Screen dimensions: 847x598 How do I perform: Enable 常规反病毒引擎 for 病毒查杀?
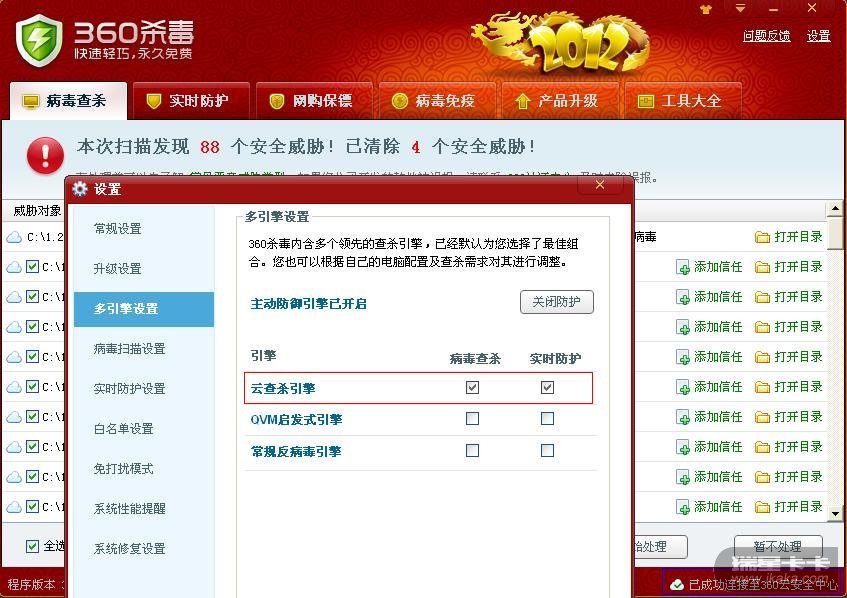[472, 451]
